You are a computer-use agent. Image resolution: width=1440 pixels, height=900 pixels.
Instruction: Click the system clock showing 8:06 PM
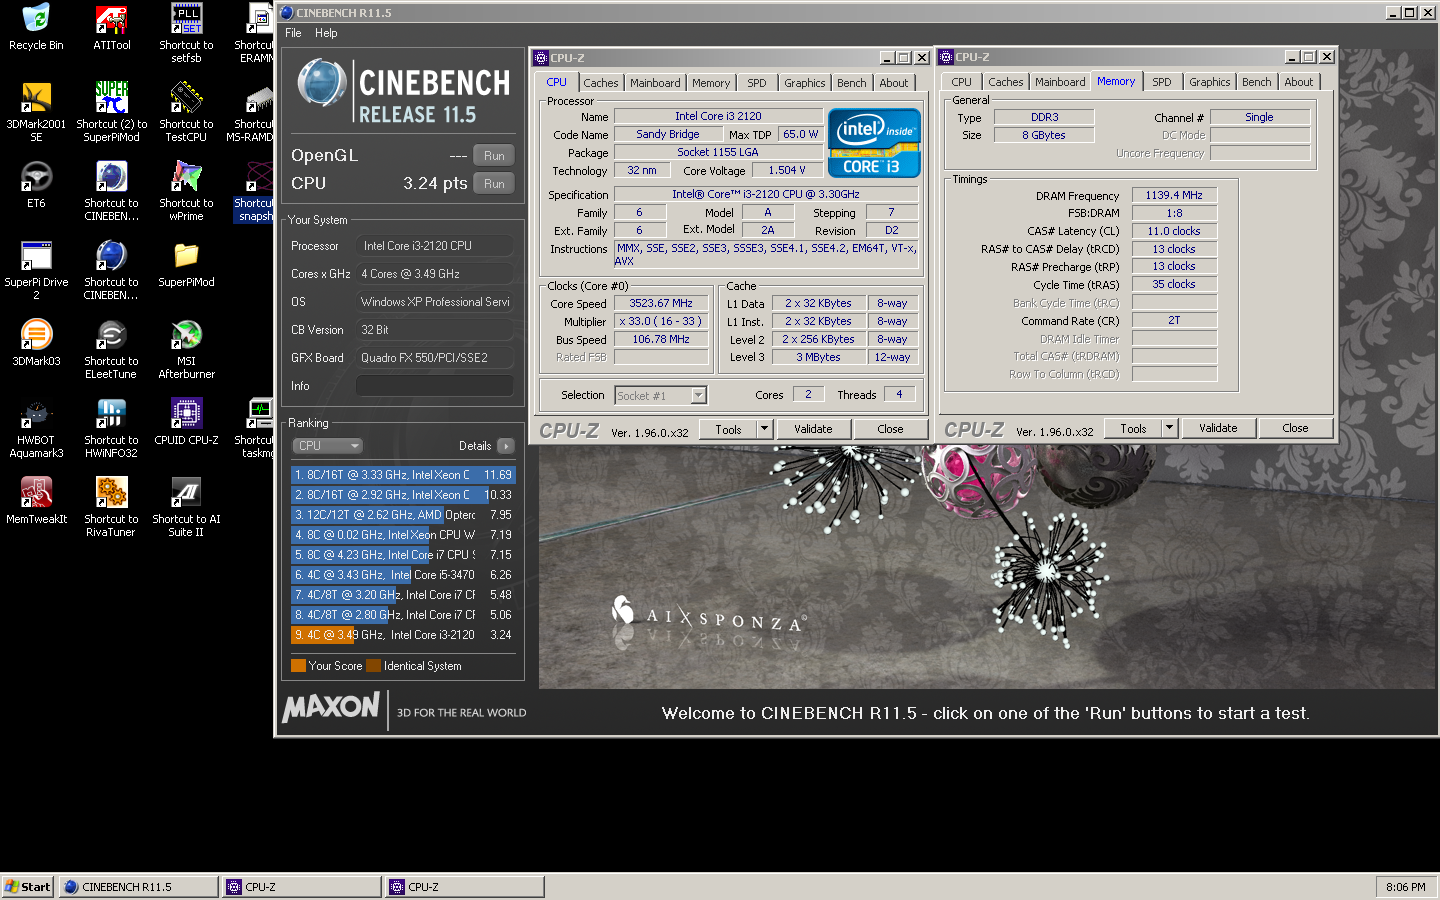point(1406,887)
